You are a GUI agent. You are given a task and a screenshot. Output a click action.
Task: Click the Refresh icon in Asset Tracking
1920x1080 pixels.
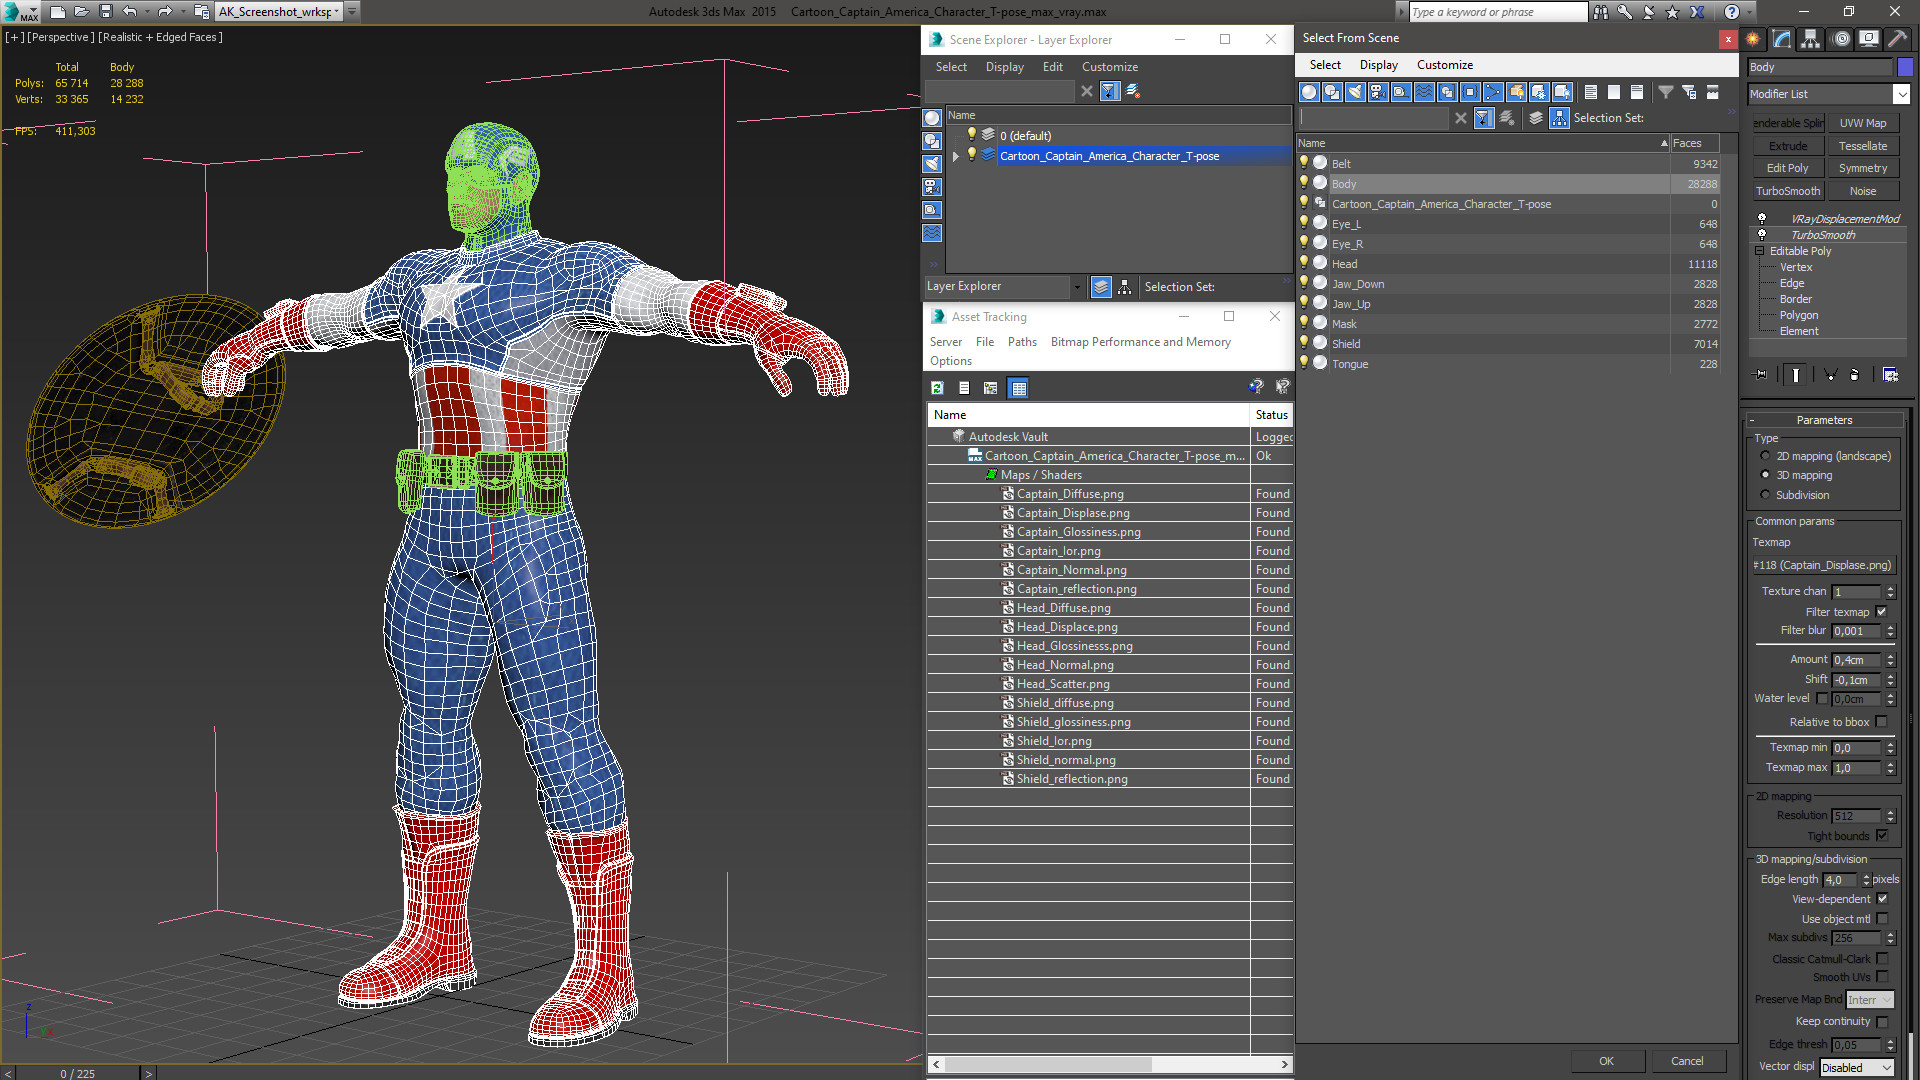(x=938, y=388)
